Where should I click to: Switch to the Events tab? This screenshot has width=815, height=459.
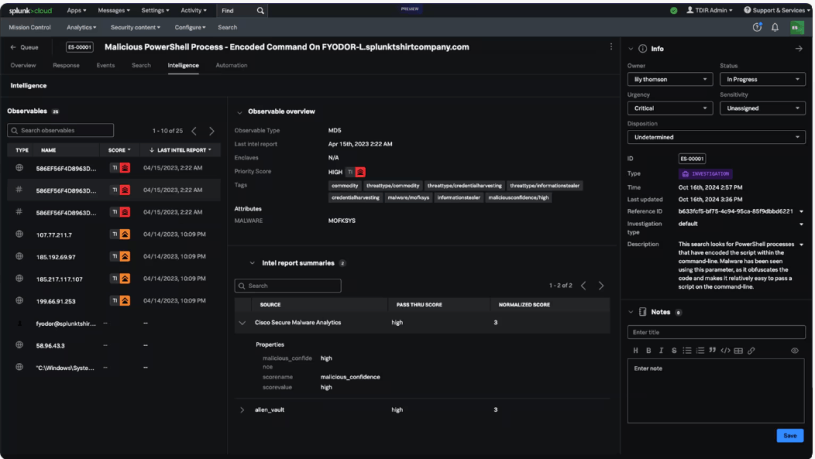coord(106,65)
